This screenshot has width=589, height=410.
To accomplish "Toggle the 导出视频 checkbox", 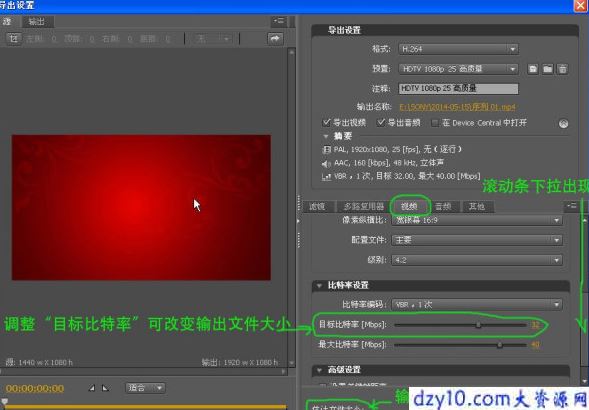I will 326,123.
